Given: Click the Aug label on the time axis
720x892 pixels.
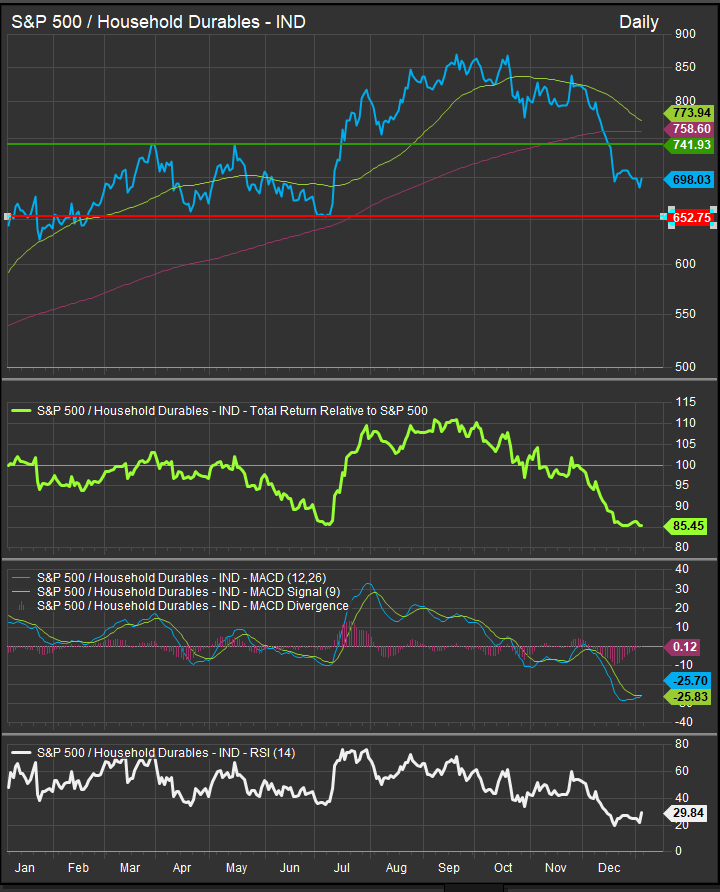Looking at the screenshot, I should [x=396, y=868].
